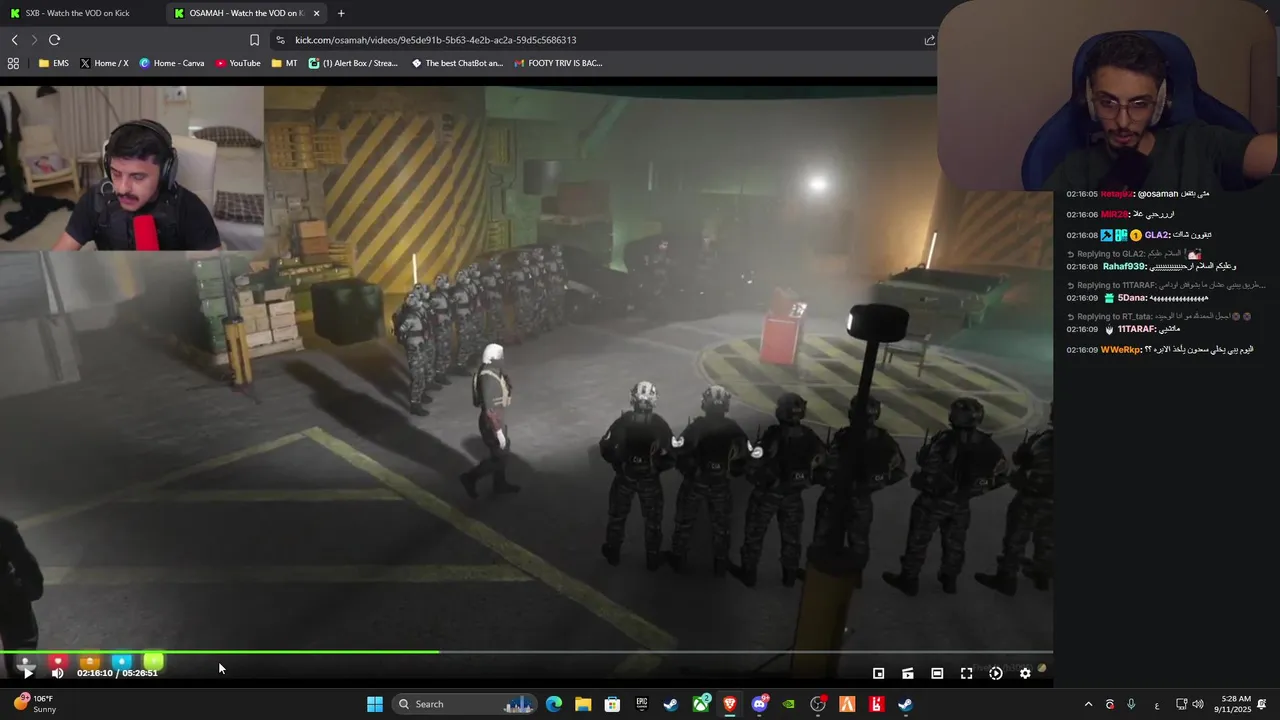Mute the video player volume
Image resolution: width=1280 pixels, height=720 pixels.
[57, 673]
